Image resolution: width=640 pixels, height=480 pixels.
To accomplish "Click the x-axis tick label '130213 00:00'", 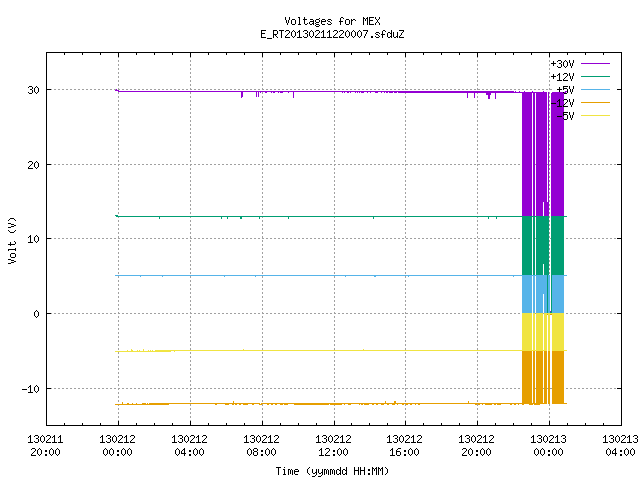I will pyautogui.click(x=549, y=446).
